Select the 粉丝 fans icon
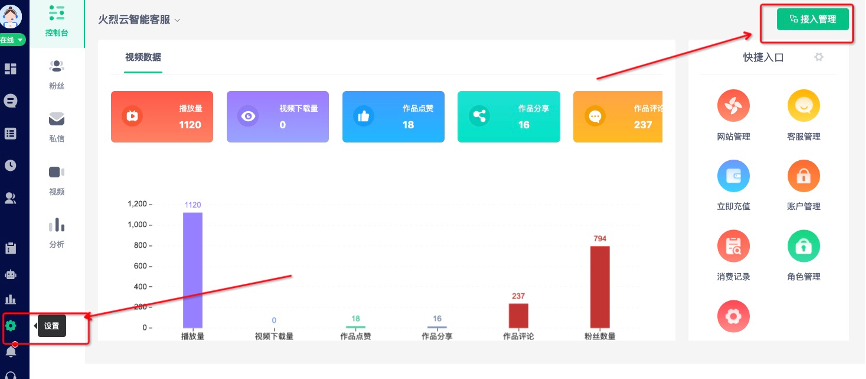The width and height of the screenshot is (866, 379). (x=57, y=66)
